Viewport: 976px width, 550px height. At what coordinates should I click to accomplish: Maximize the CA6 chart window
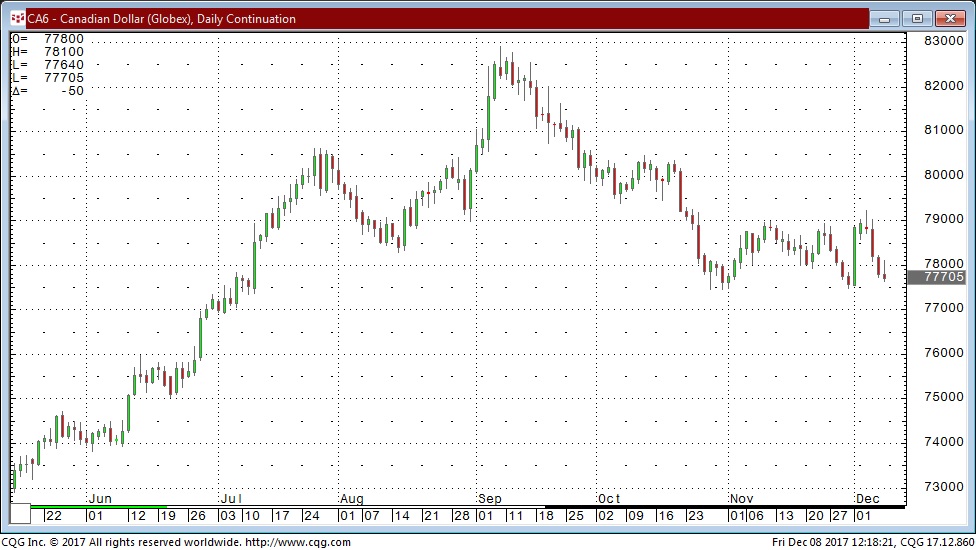tap(917, 19)
